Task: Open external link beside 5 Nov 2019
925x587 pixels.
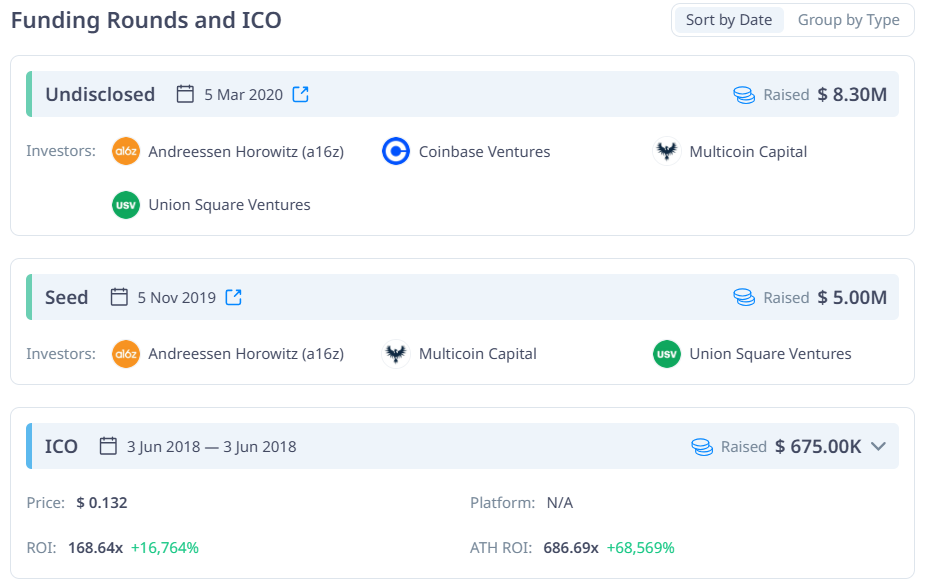Action: (x=234, y=297)
